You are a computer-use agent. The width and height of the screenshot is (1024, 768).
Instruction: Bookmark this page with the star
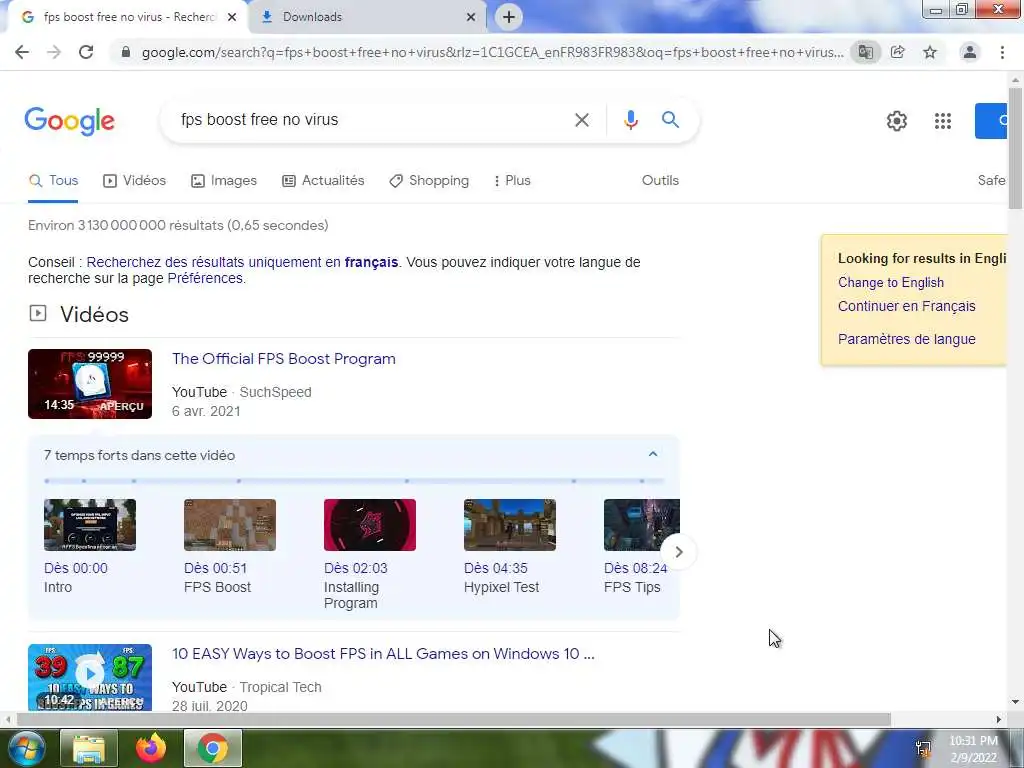930,52
